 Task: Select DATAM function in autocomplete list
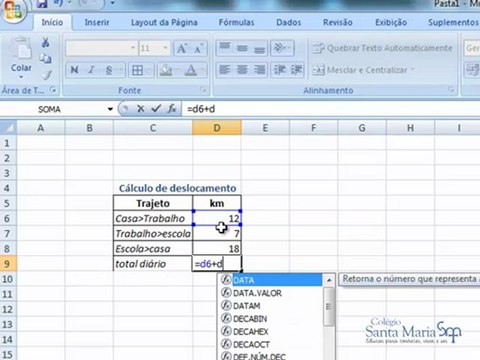tap(271, 306)
